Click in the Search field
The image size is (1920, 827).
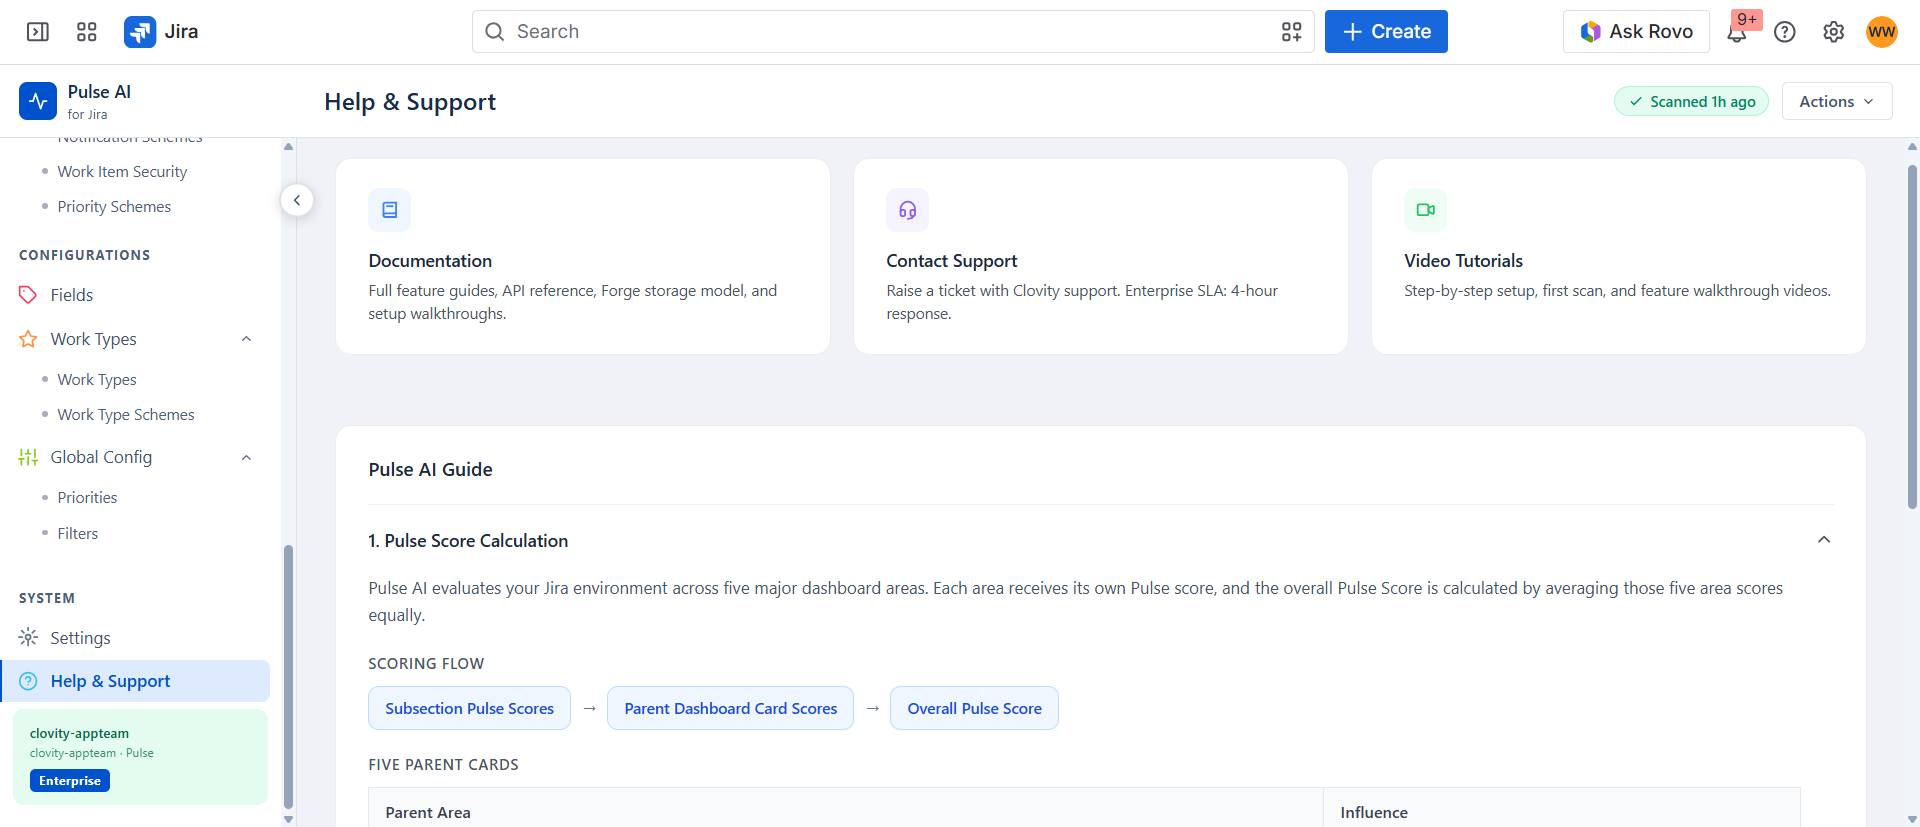pyautogui.click(x=893, y=32)
